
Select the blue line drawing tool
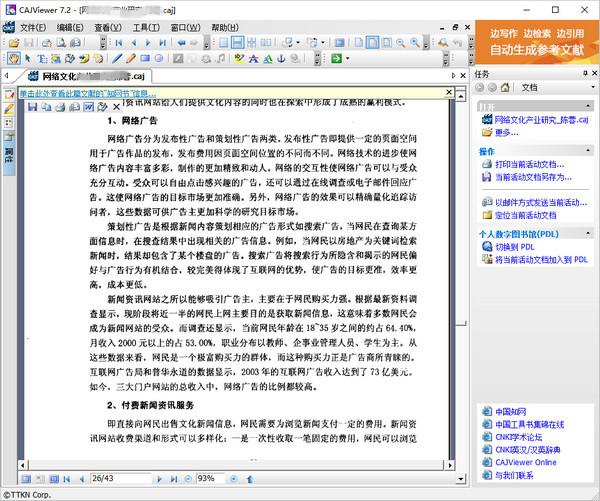click(117, 59)
